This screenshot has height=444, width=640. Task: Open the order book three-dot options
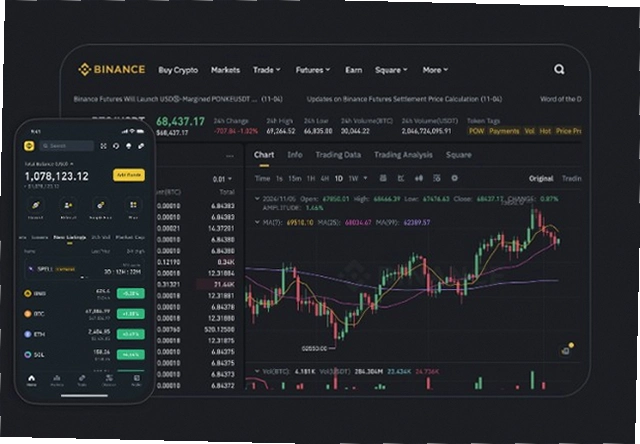230,156
